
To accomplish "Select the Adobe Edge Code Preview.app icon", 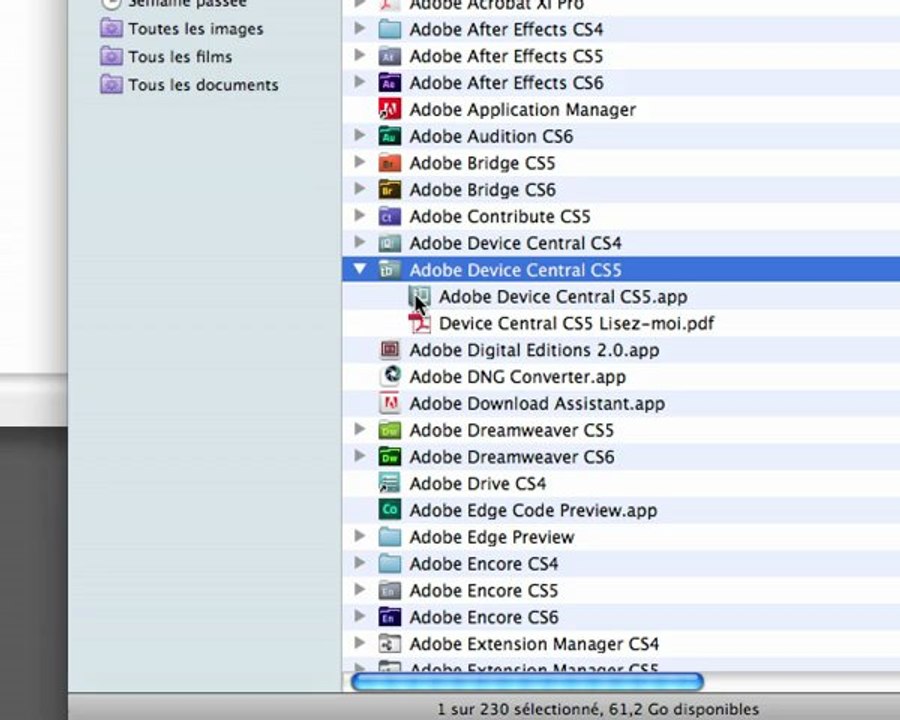I will click(390, 510).
